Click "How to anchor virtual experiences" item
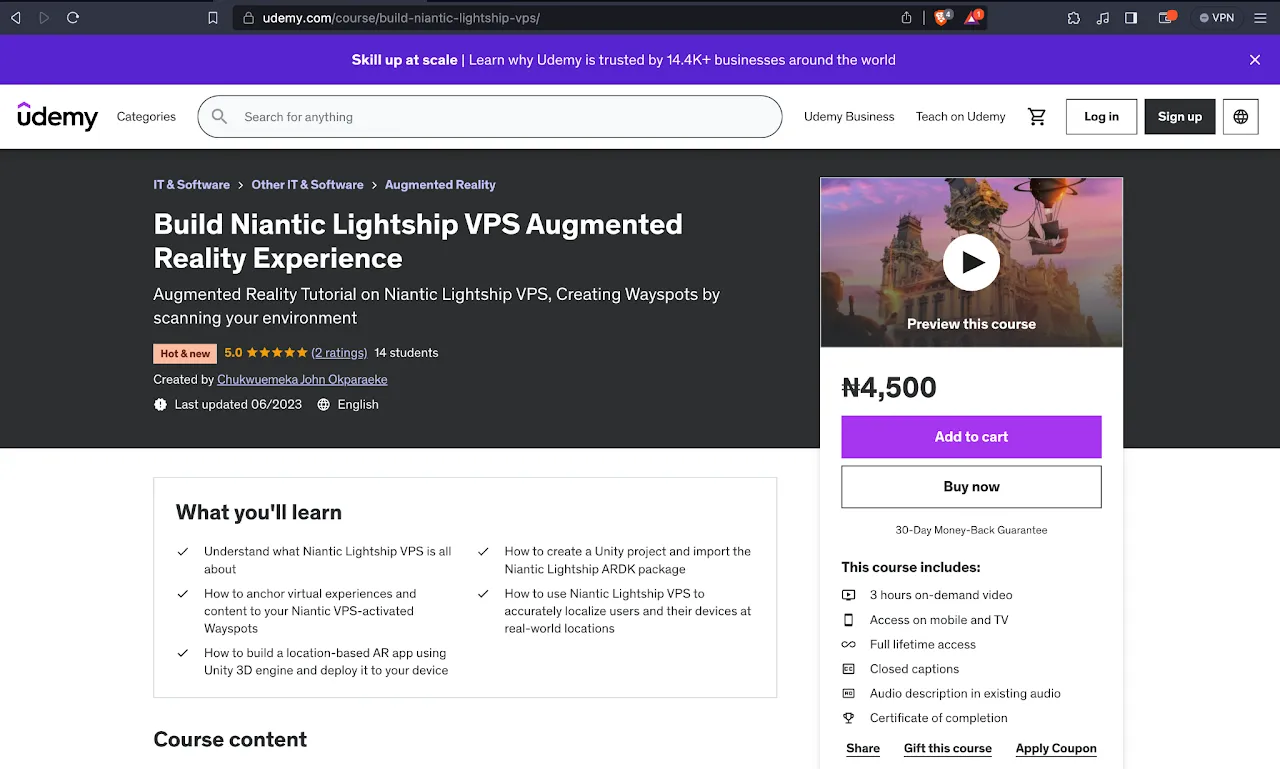The image size is (1280, 769). 310,611
